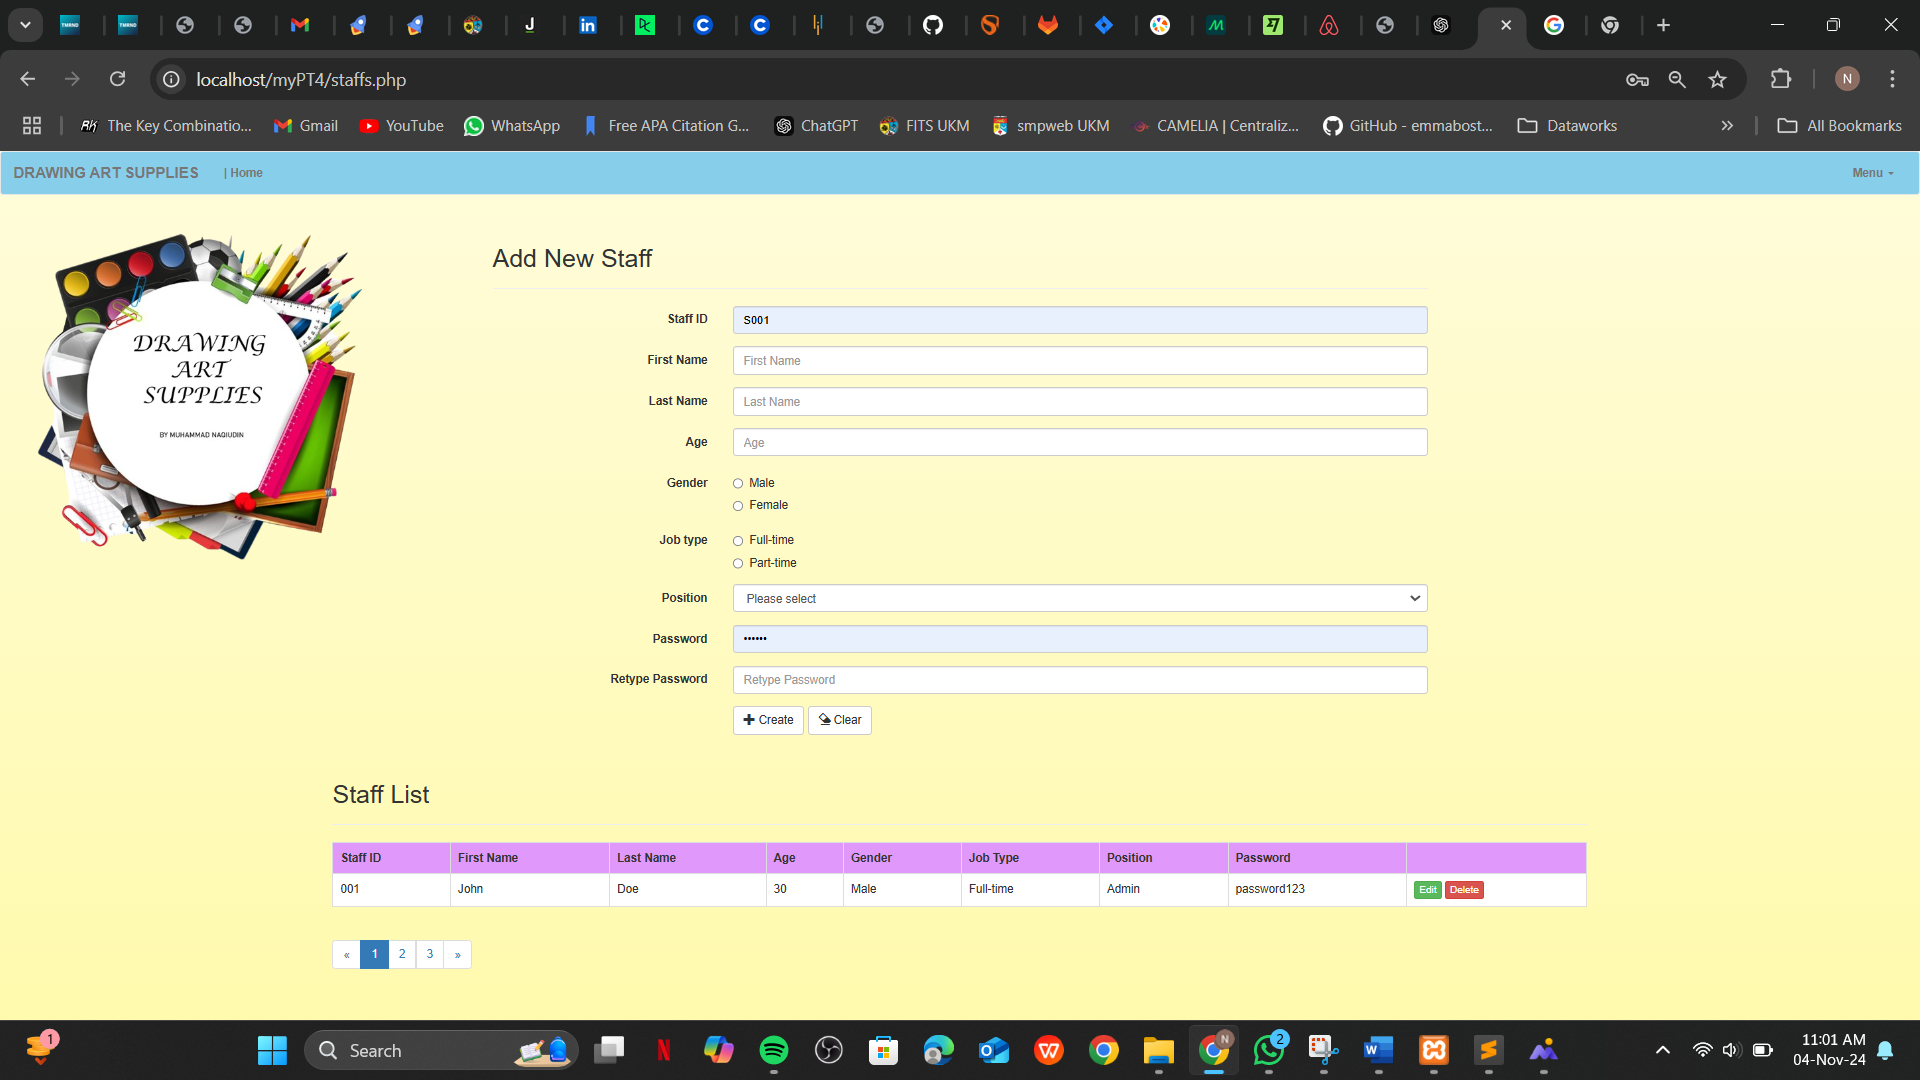The height and width of the screenshot is (1080, 1920).
Task: Bookmark this page with the star icon
Action: click(x=1717, y=79)
